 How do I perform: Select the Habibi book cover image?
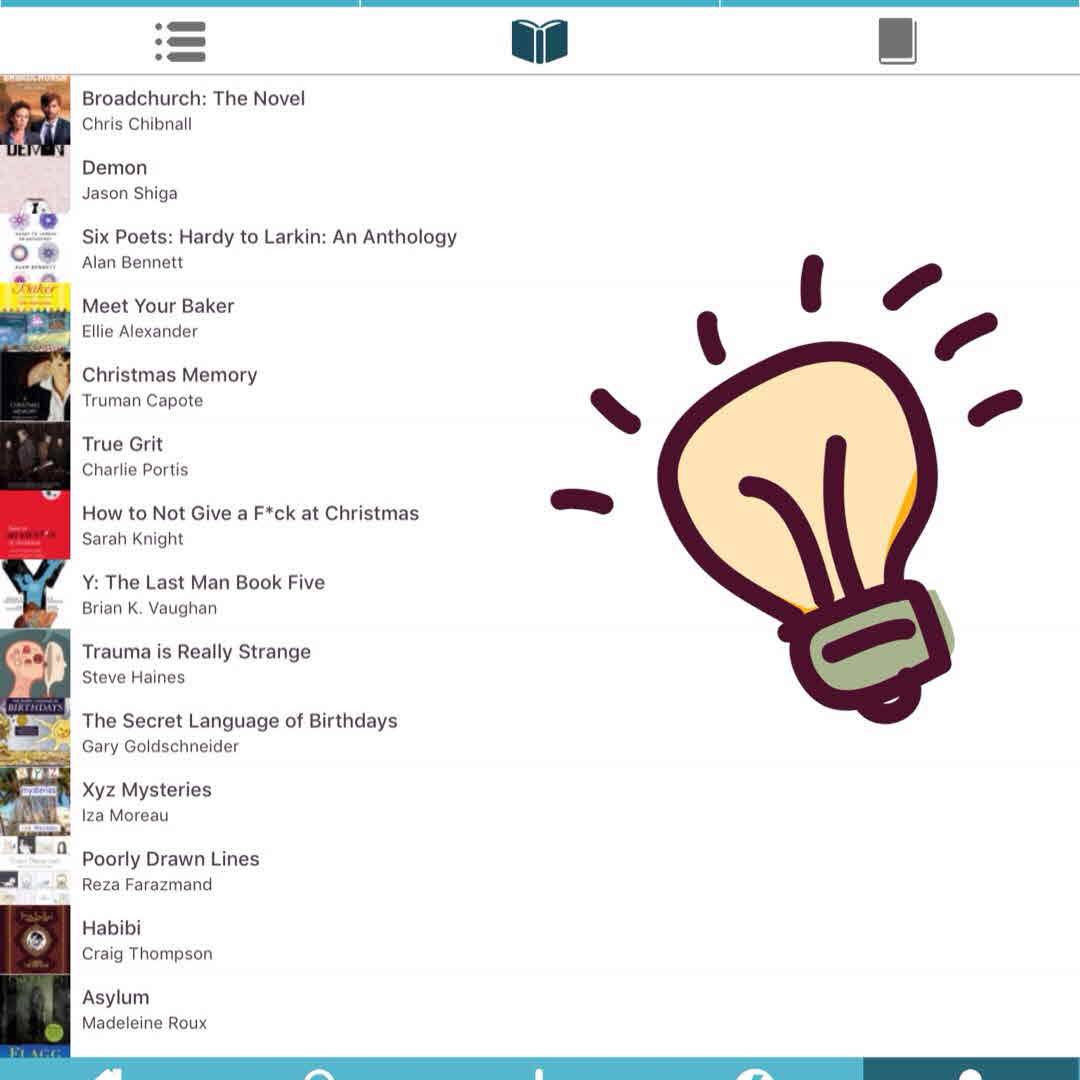[35, 940]
